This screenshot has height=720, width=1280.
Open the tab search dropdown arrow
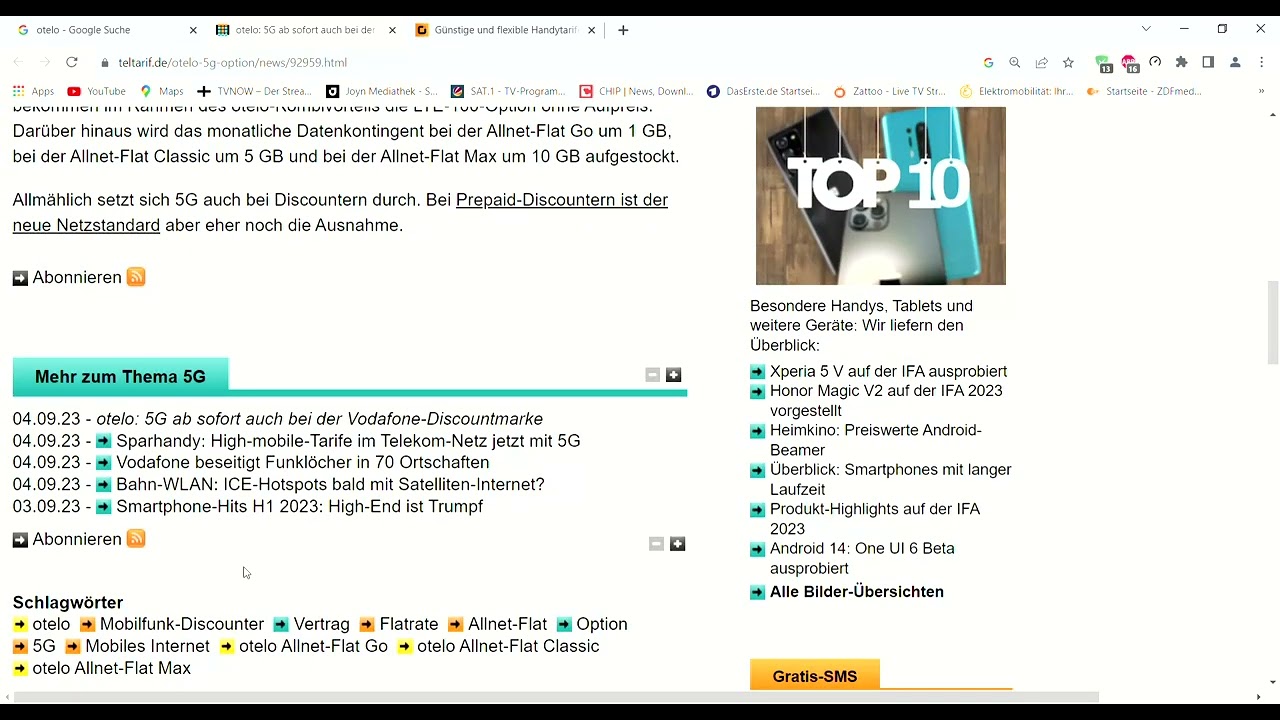coord(1146,29)
